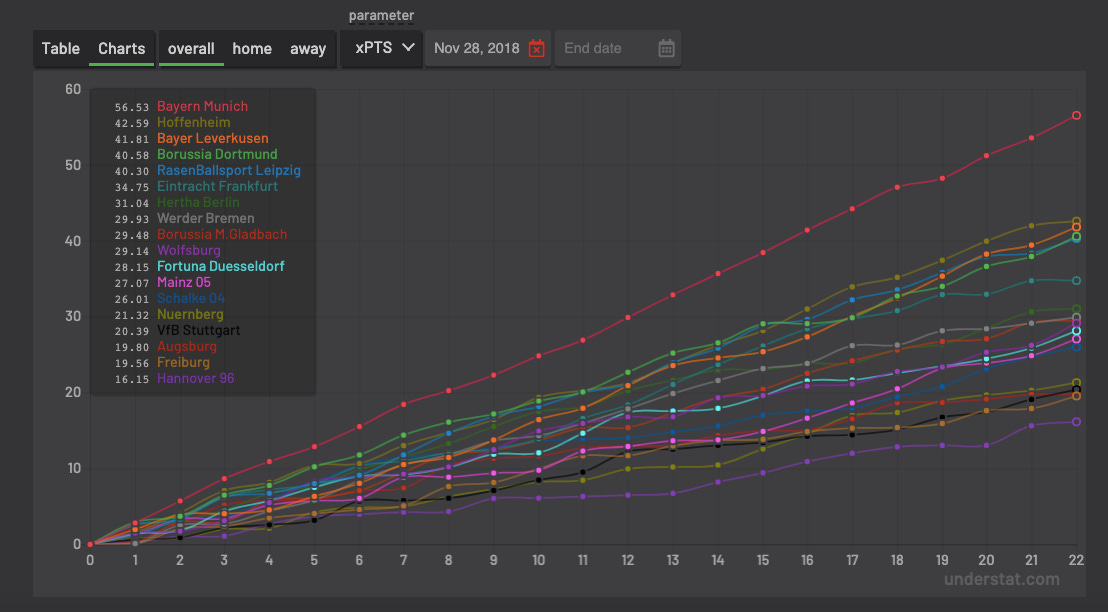Toggle Mainz 05 line in legend
The width and height of the screenshot is (1108, 612).
pyautogui.click(x=184, y=282)
